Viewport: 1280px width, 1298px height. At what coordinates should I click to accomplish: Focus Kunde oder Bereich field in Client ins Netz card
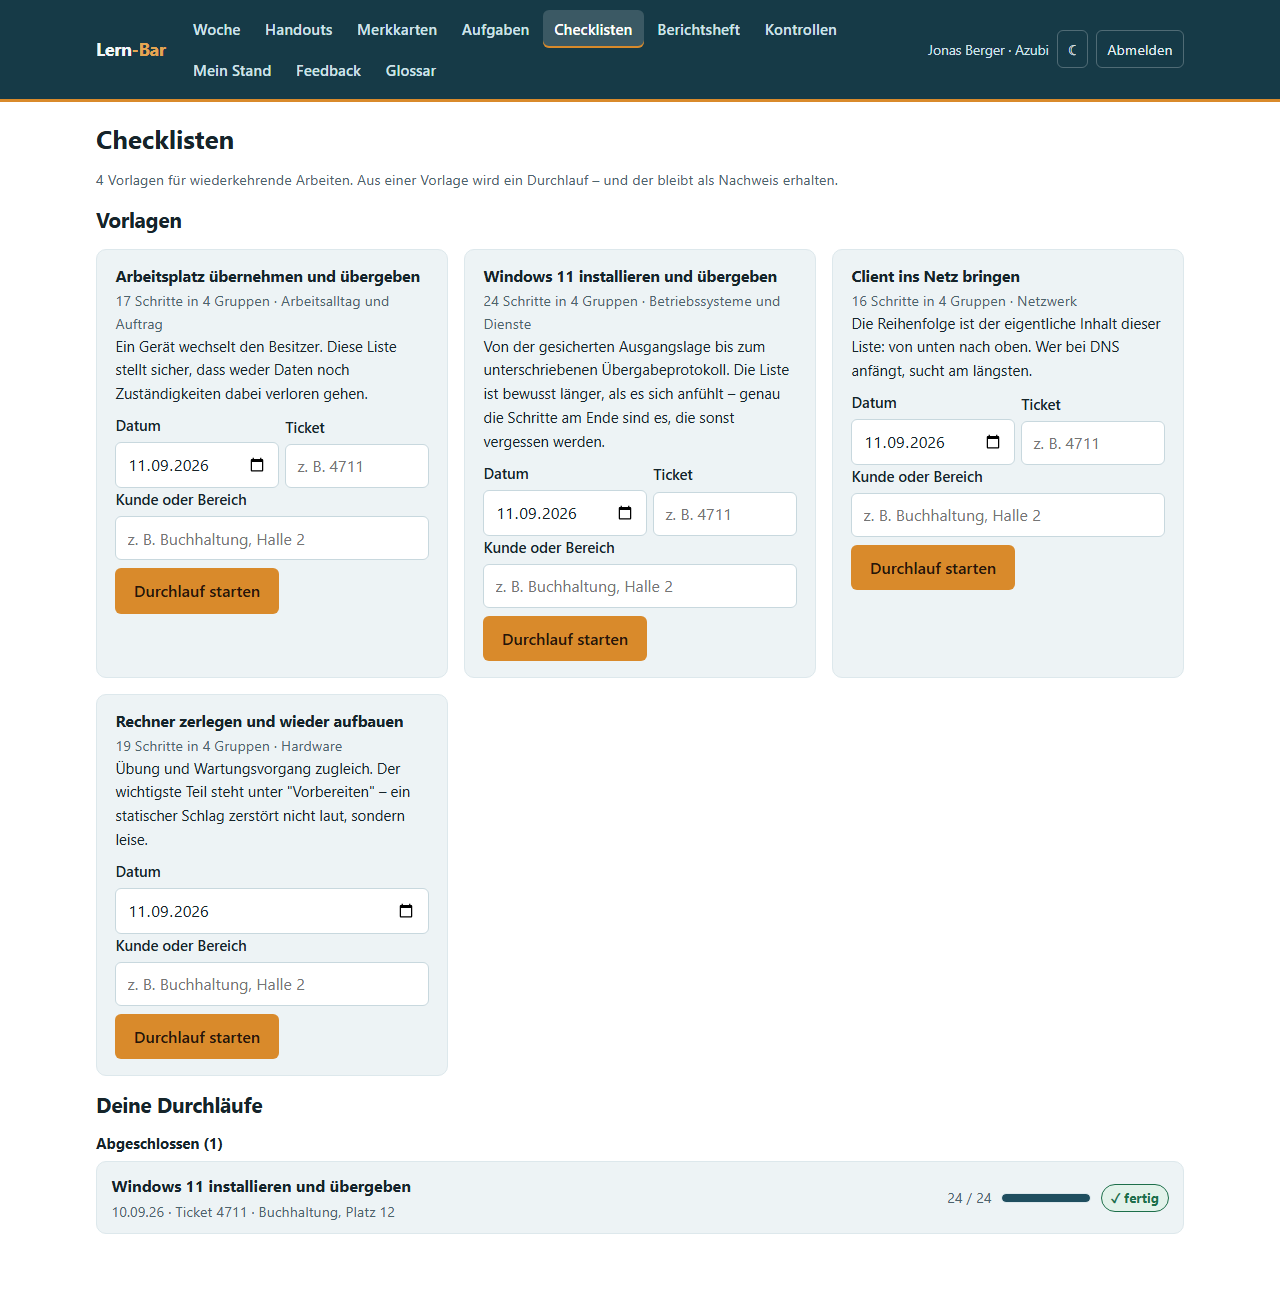[1008, 515]
